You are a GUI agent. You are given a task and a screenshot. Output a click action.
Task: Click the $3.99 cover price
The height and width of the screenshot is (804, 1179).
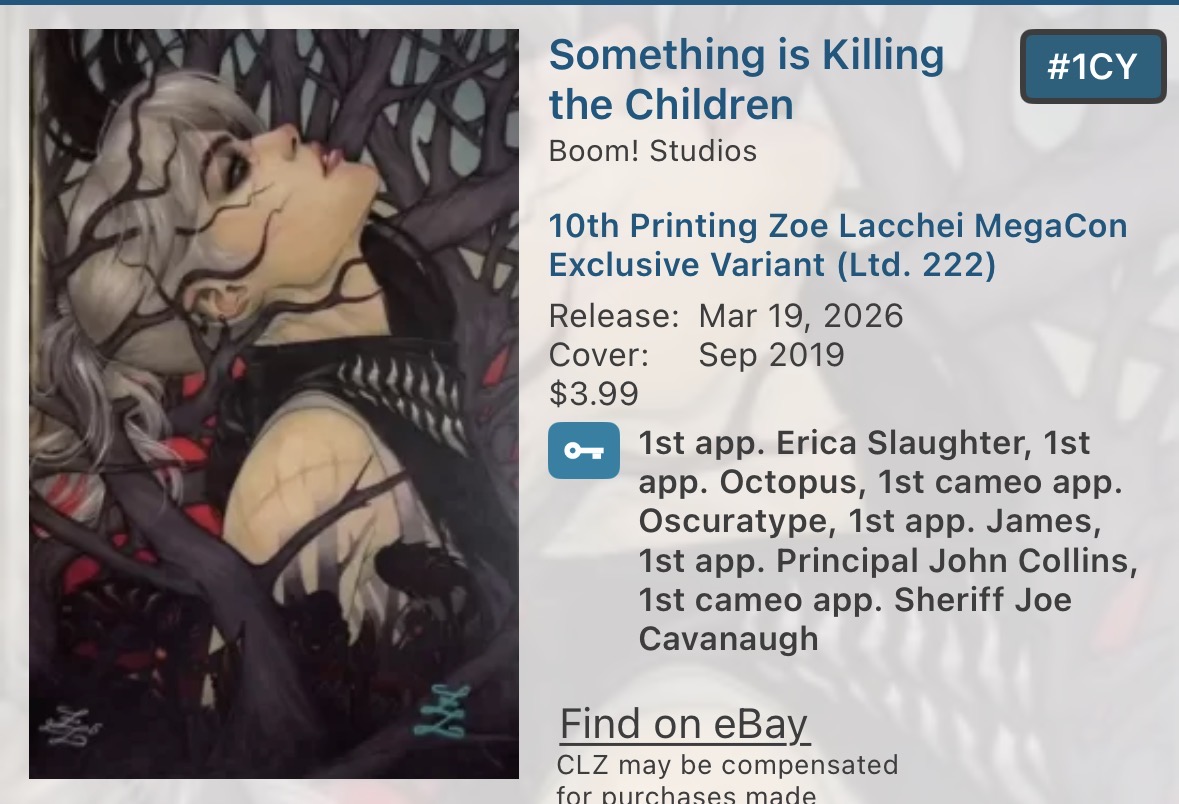click(594, 394)
